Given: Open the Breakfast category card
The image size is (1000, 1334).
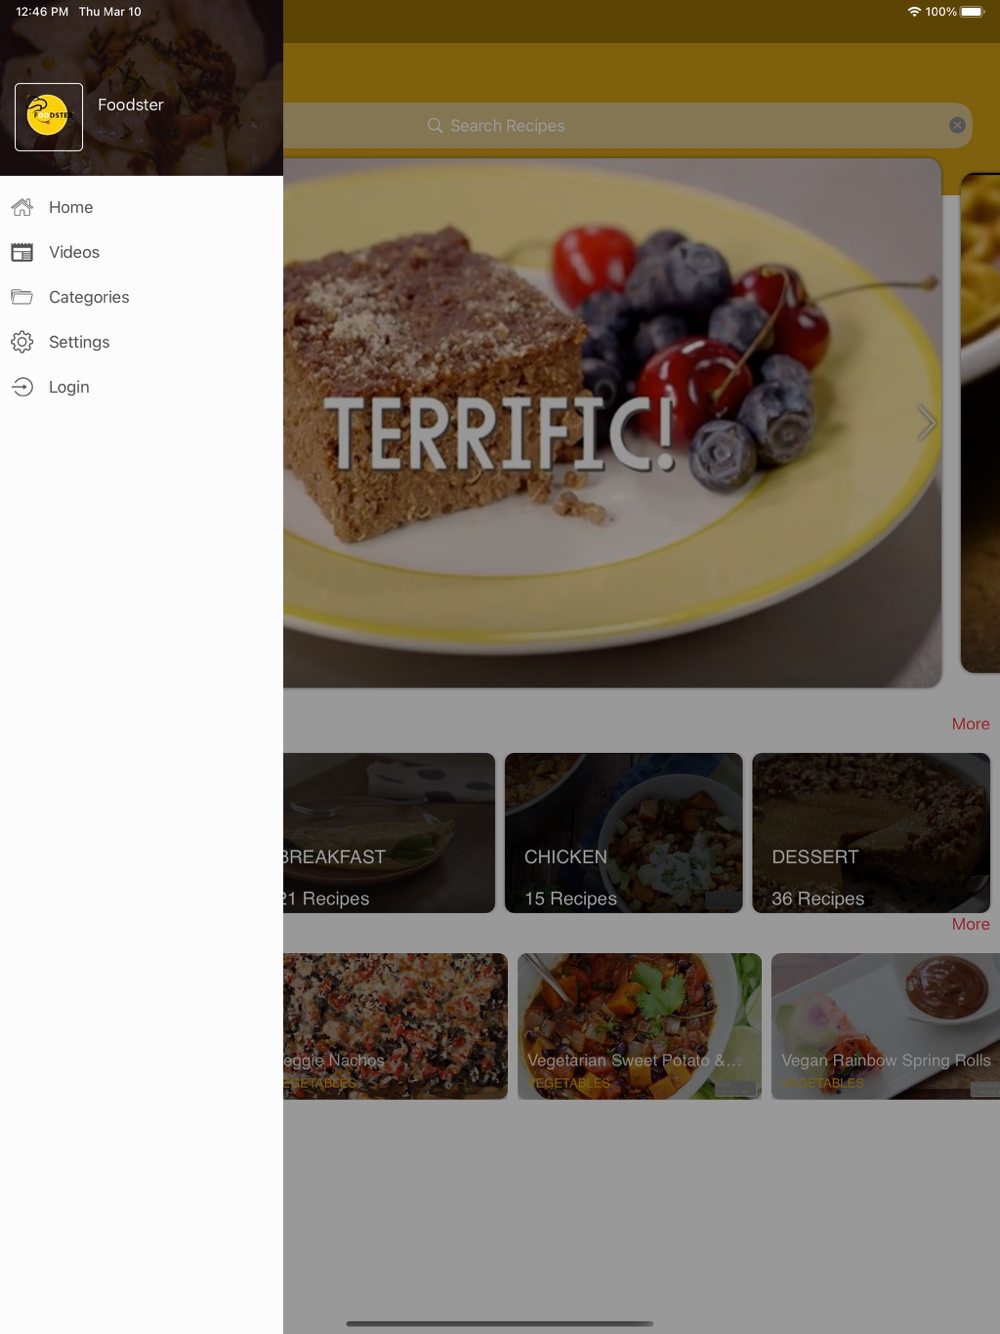Looking at the screenshot, I should click(389, 833).
